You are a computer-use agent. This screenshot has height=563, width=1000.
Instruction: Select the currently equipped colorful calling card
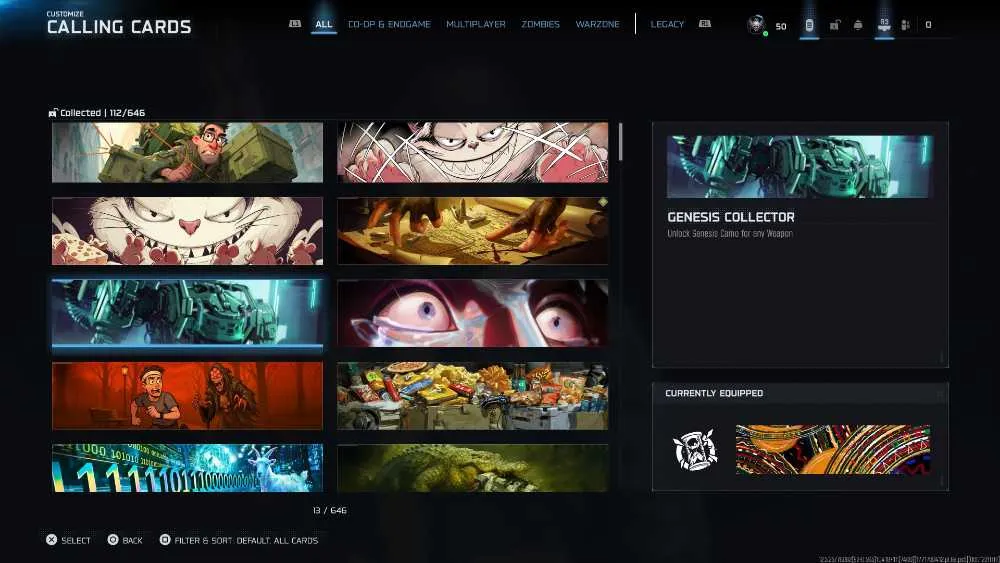833,450
